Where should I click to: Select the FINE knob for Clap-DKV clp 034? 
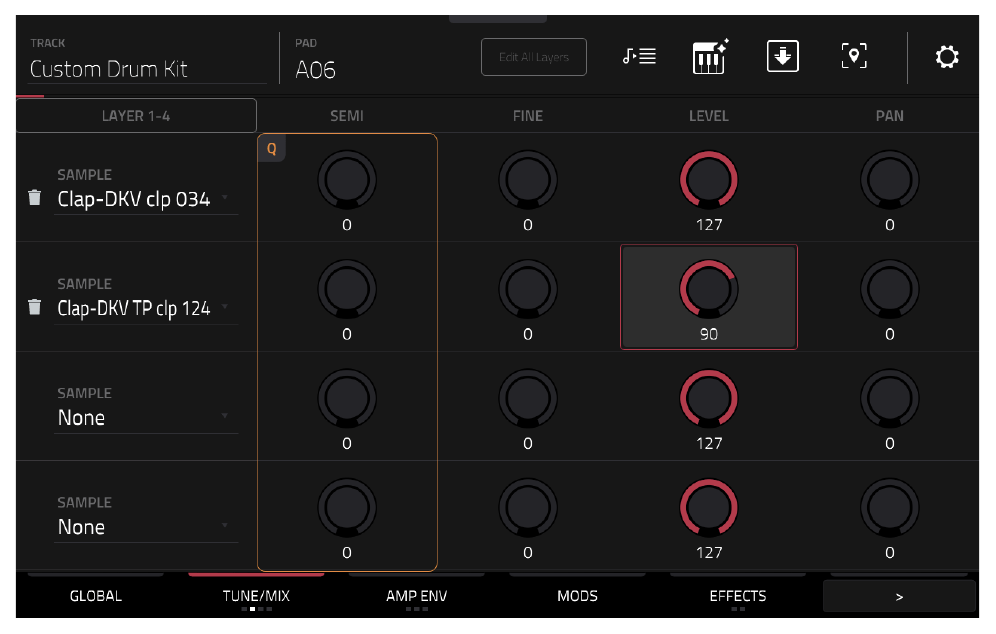528,180
